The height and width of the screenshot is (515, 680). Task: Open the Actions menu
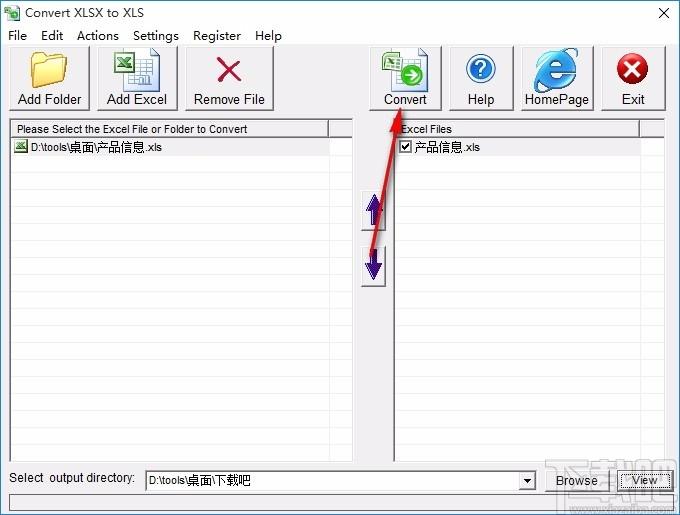[x=98, y=36]
